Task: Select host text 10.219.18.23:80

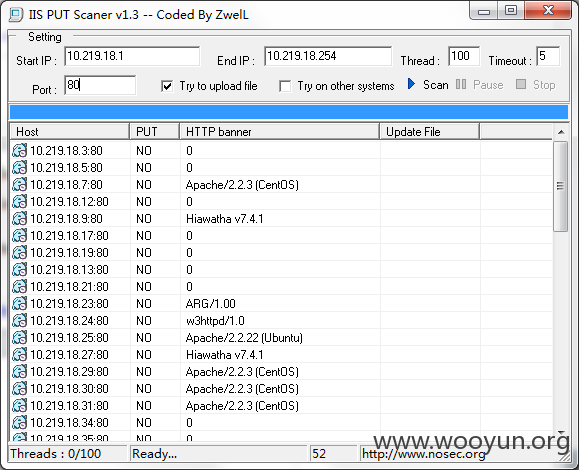Action: point(69,303)
